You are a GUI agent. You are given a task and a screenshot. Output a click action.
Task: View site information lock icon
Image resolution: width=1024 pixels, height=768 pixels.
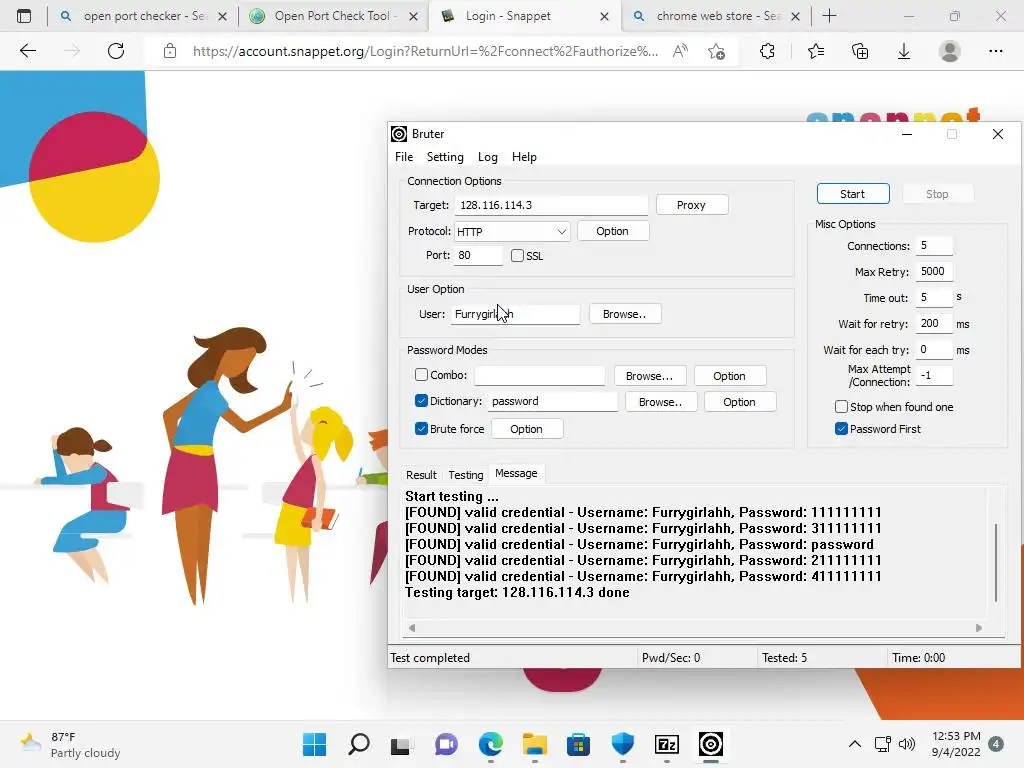pyautogui.click(x=170, y=51)
